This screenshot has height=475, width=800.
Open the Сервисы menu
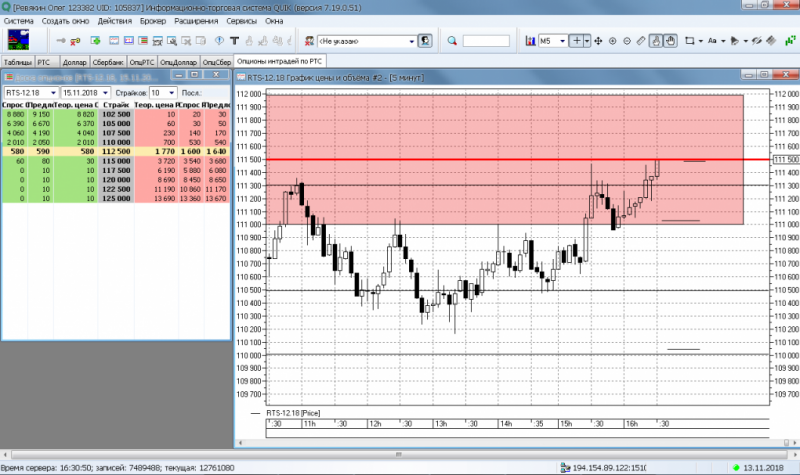click(x=241, y=21)
